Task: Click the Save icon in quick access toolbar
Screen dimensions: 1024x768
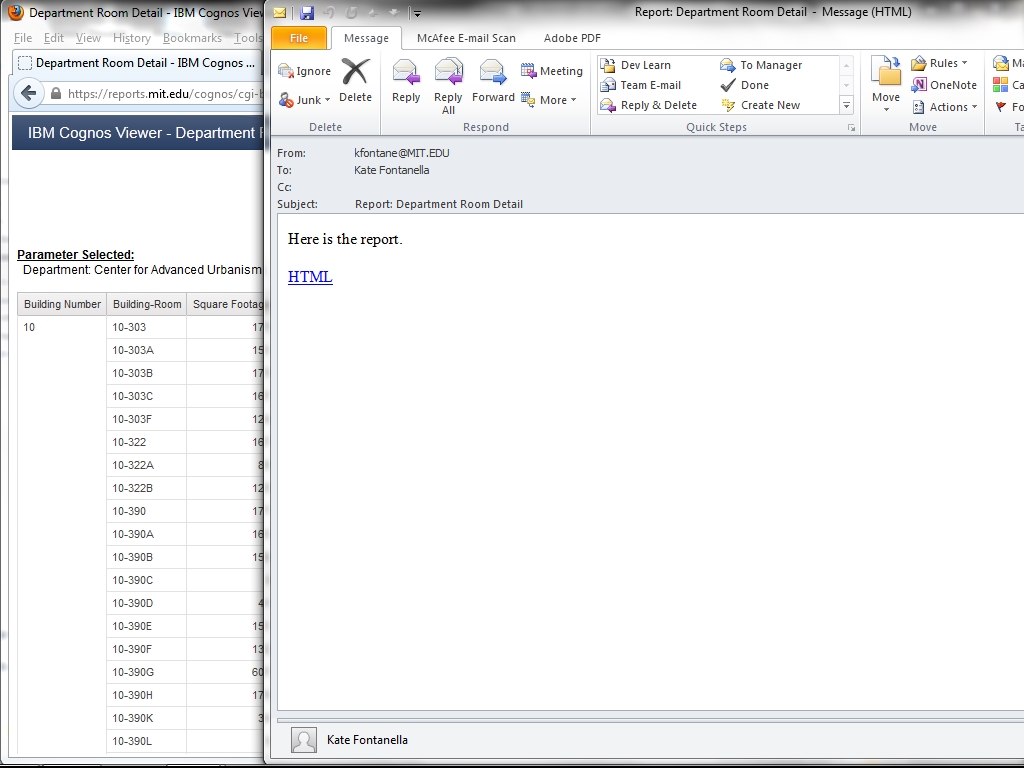Action: coord(307,13)
